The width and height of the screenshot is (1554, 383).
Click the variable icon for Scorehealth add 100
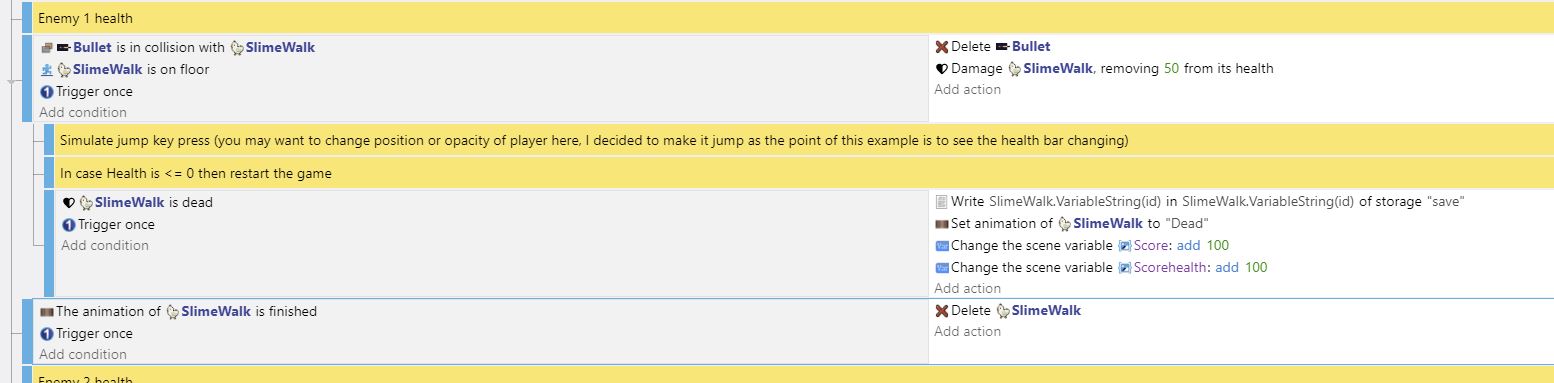tap(941, 268)
